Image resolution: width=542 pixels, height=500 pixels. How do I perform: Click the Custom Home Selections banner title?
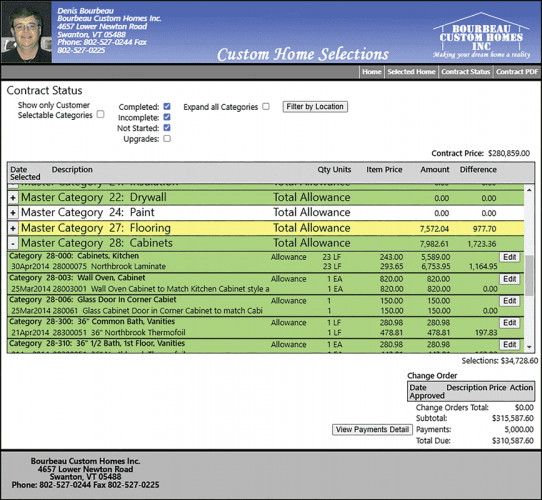click(303, 54)
